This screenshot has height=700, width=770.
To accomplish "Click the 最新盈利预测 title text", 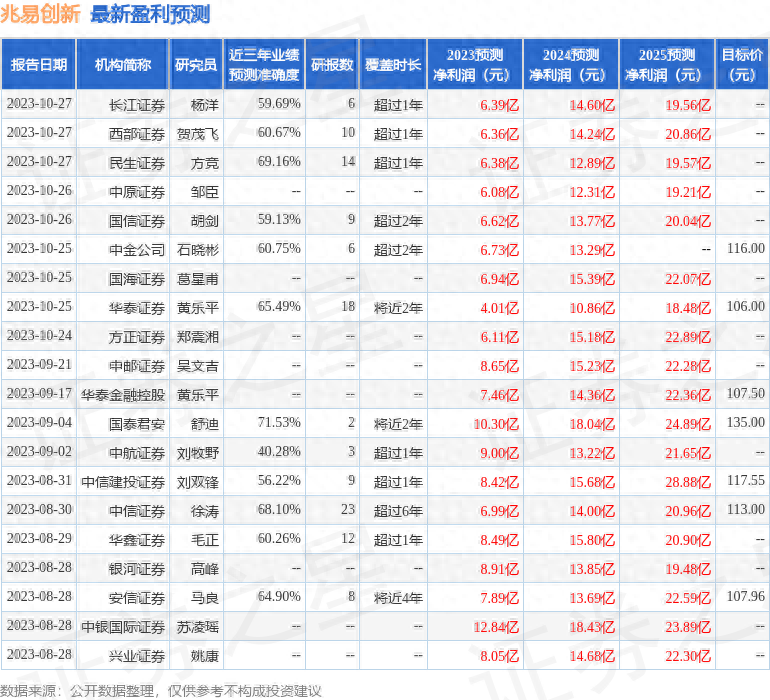I will pyautogui.click(x=150, y=14).
